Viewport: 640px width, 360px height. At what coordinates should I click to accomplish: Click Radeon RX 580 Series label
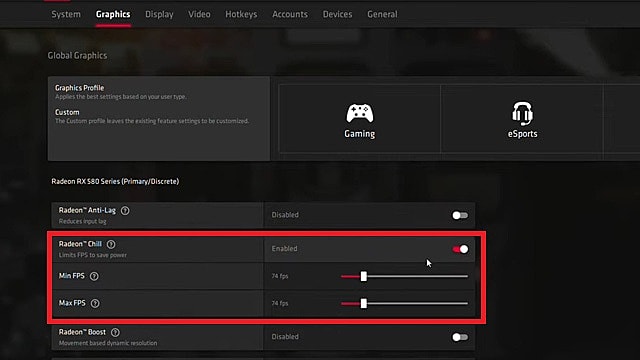tap(115, 181)
